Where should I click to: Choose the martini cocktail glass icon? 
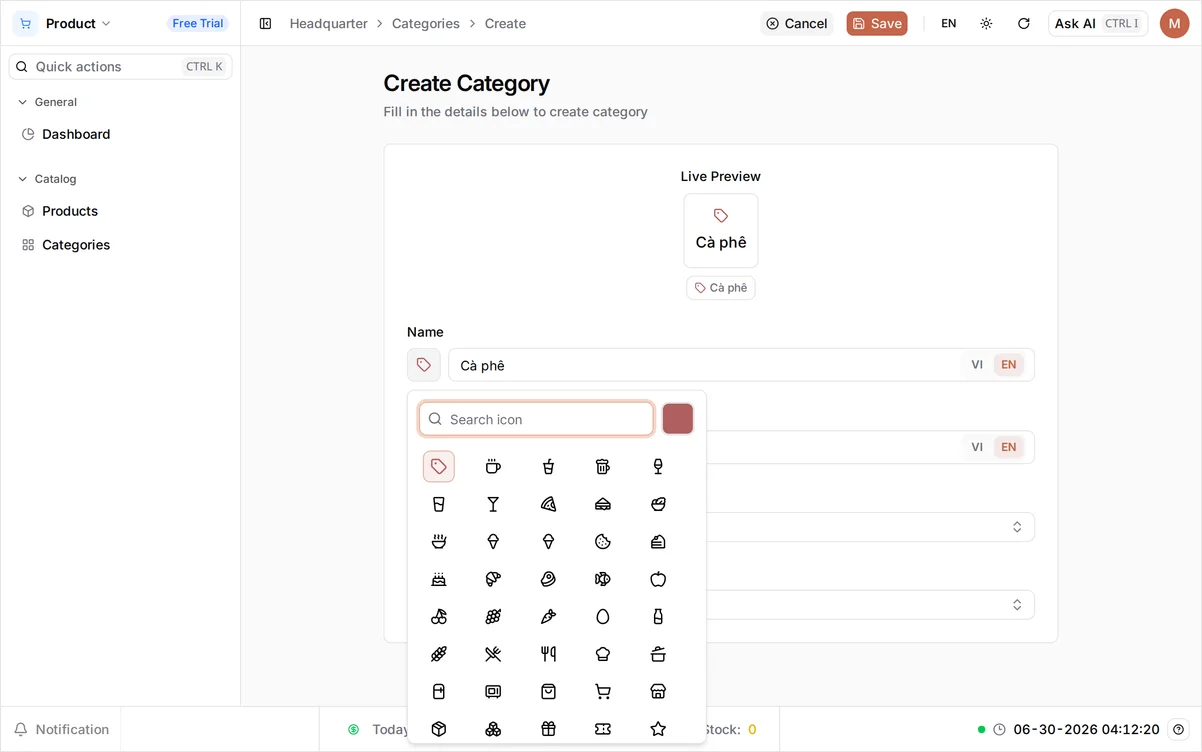pyautogui.click(x=493, y=504)
